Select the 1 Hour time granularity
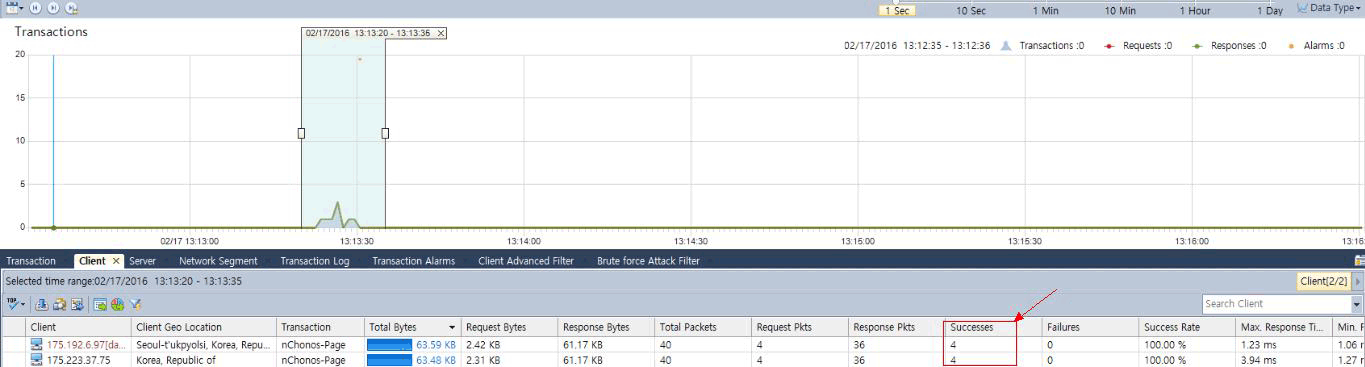1365x367 pixels. (1195, 10)
